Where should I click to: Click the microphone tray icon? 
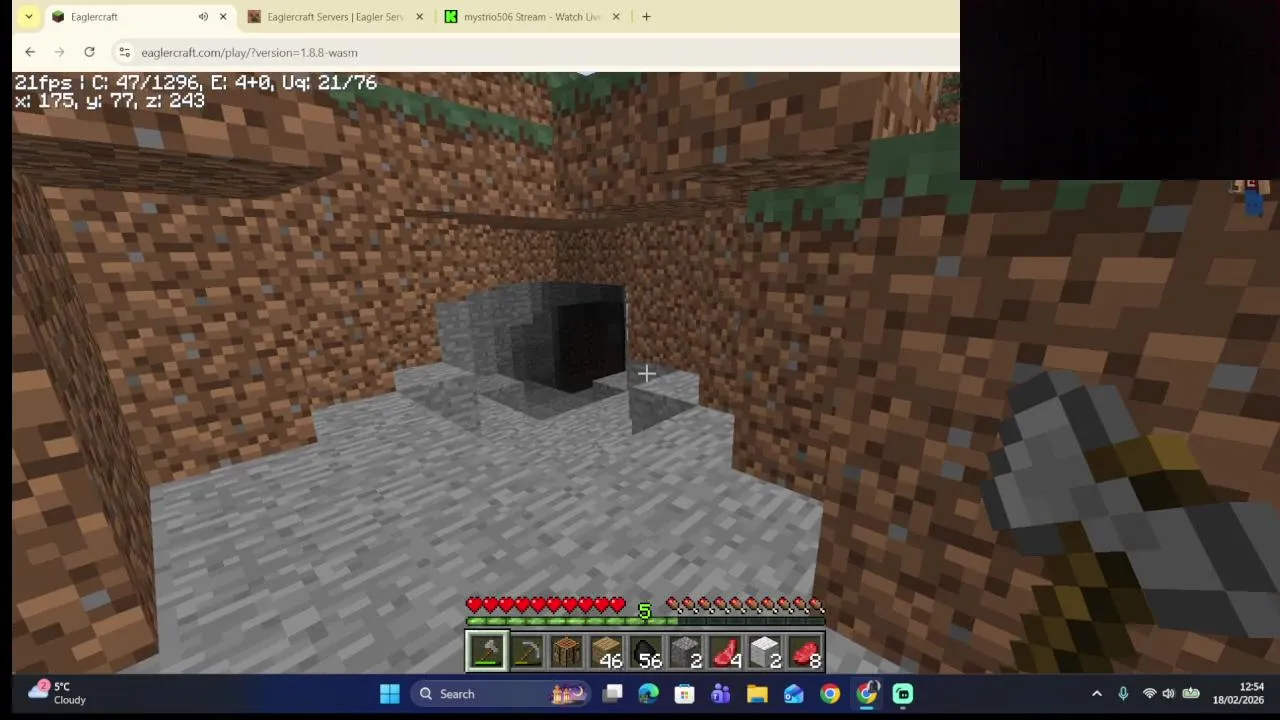point(1123,694)
